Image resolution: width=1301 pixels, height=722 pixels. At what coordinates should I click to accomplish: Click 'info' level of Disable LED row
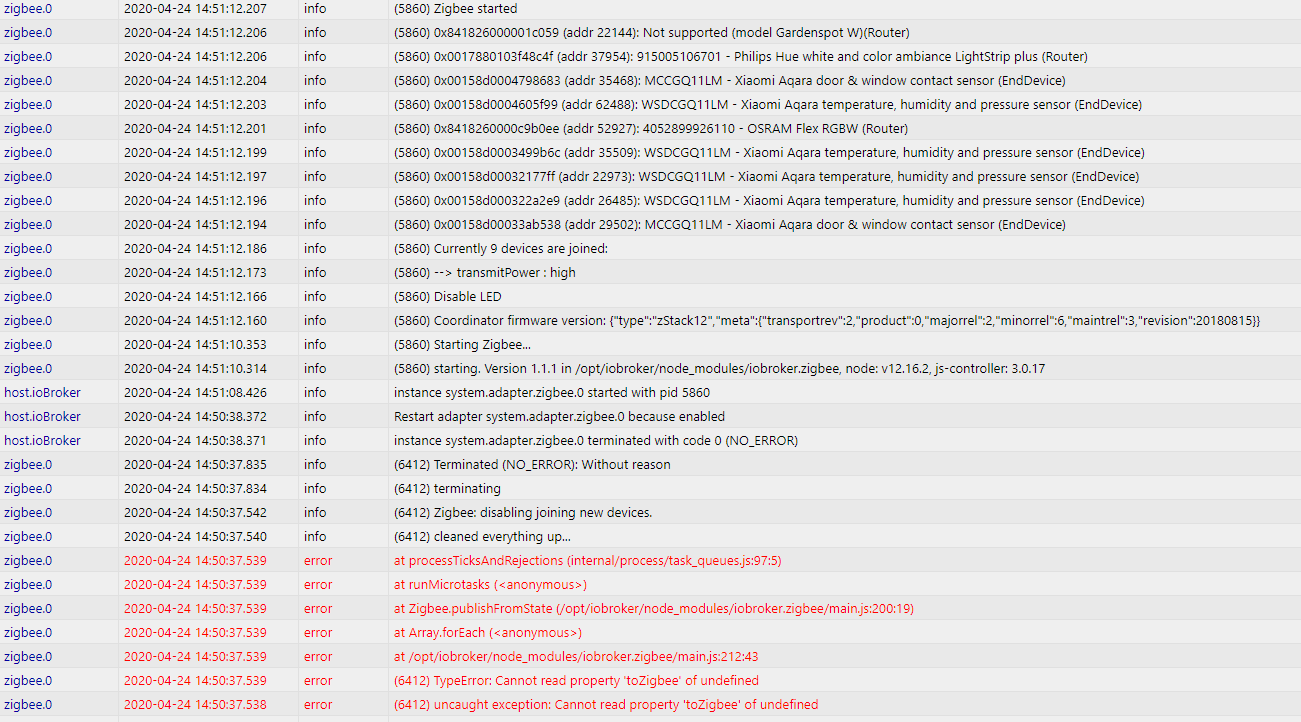click(315, 297)
